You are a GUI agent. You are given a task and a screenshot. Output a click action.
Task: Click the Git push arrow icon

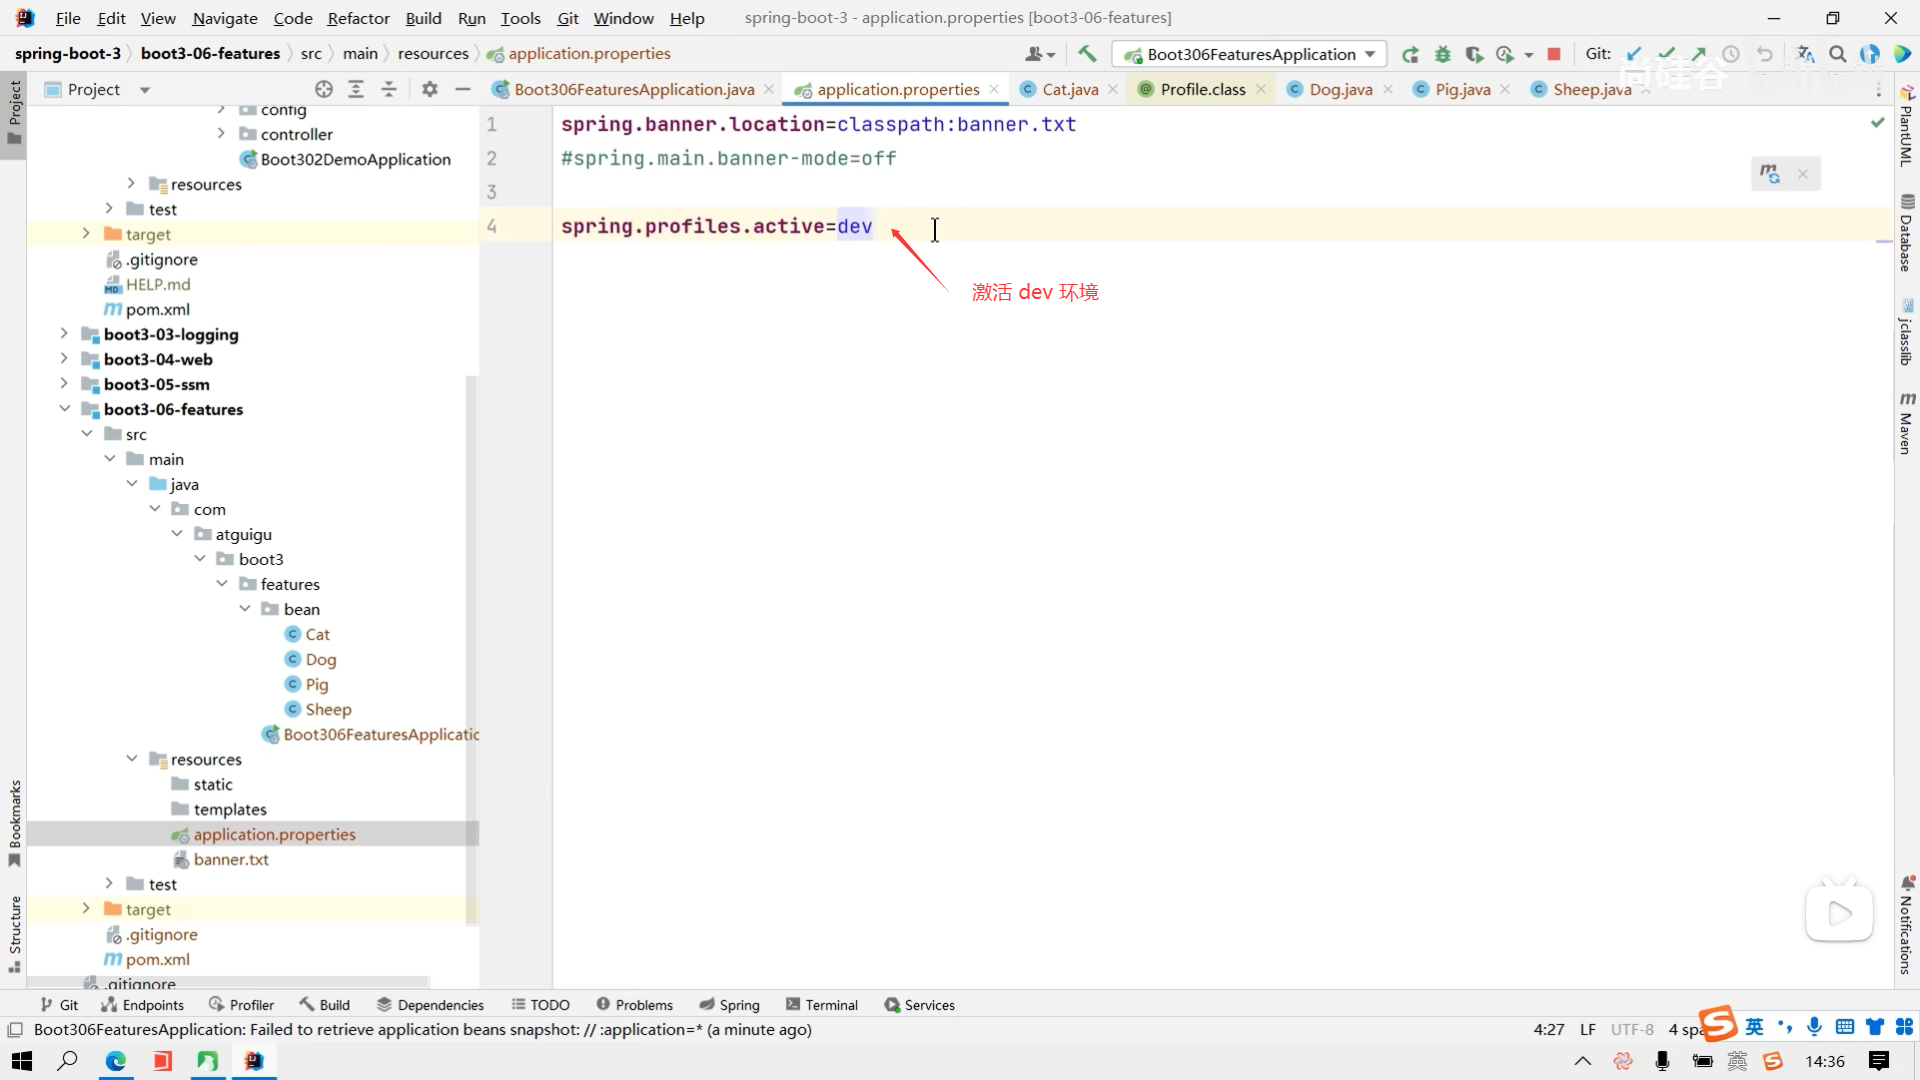[1698, 54]
